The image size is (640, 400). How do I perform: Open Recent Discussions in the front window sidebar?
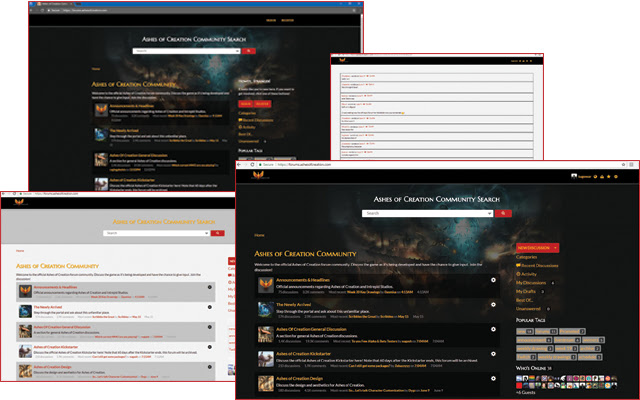coord(537,266)
